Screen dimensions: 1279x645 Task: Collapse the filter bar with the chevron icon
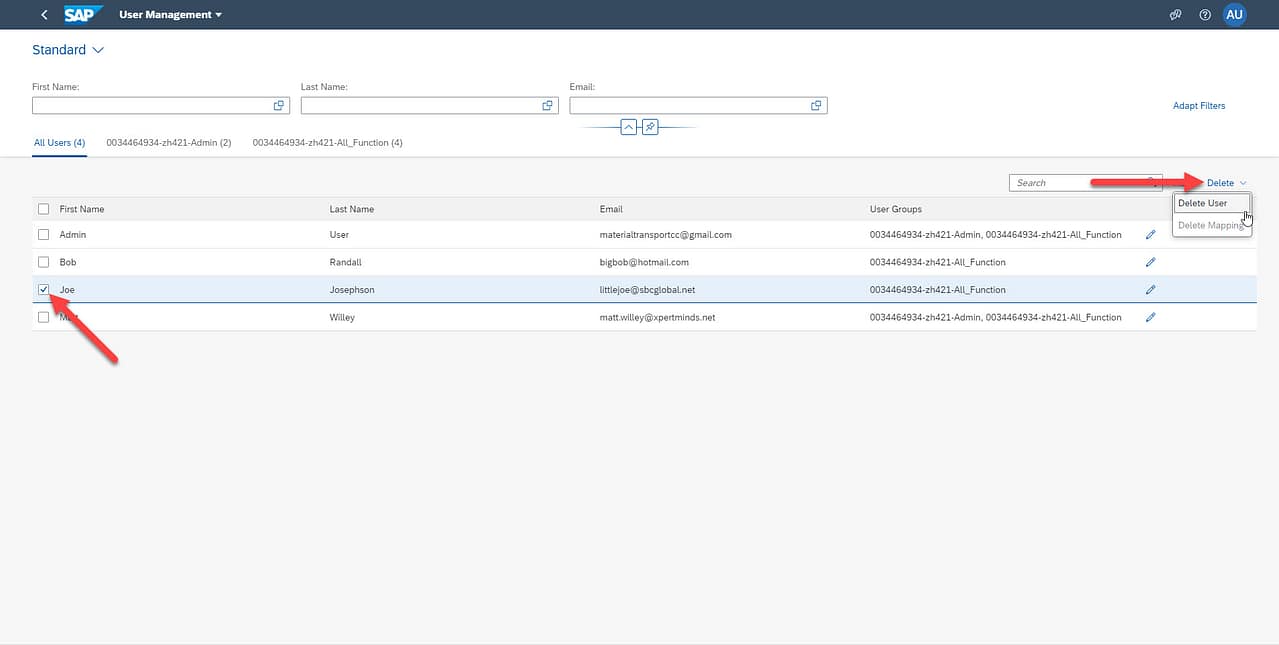[x=628, y=126]
